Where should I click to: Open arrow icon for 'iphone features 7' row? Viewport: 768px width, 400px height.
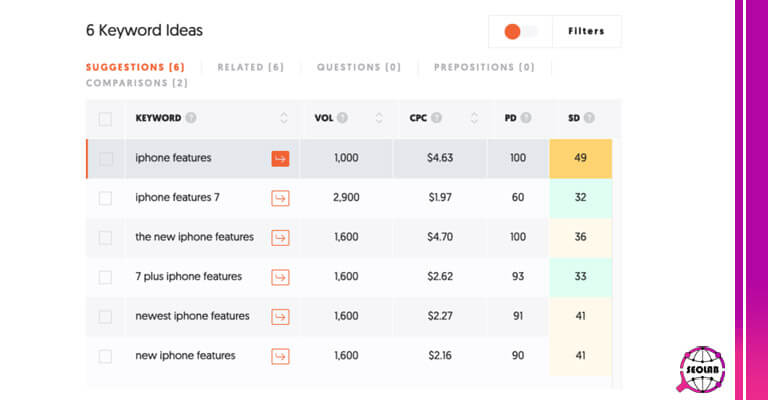tap(280, 198)
